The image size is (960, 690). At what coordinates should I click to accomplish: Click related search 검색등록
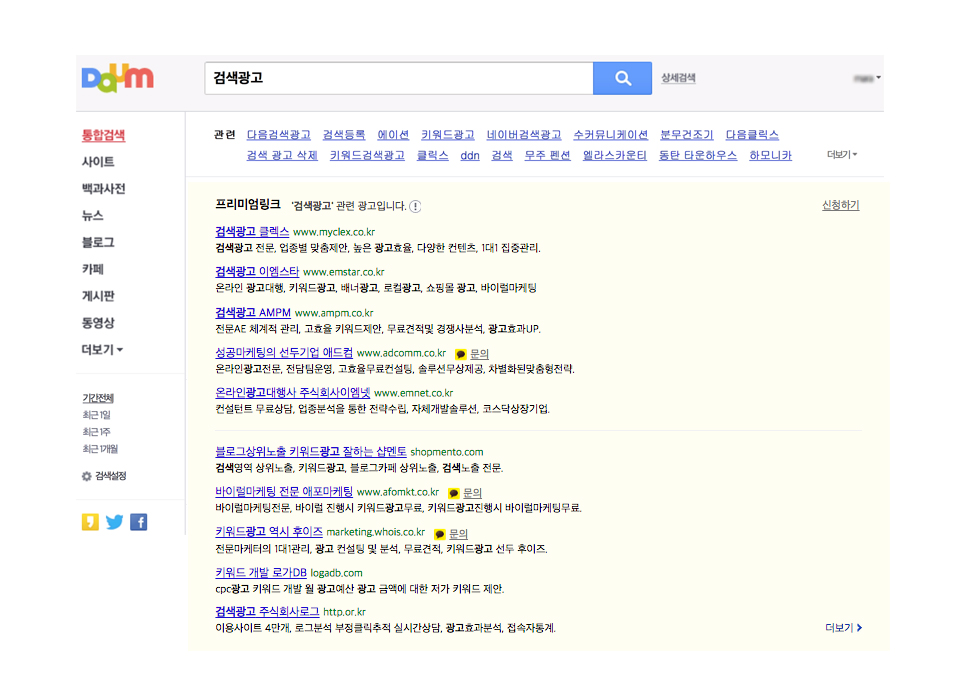point(344,135)
